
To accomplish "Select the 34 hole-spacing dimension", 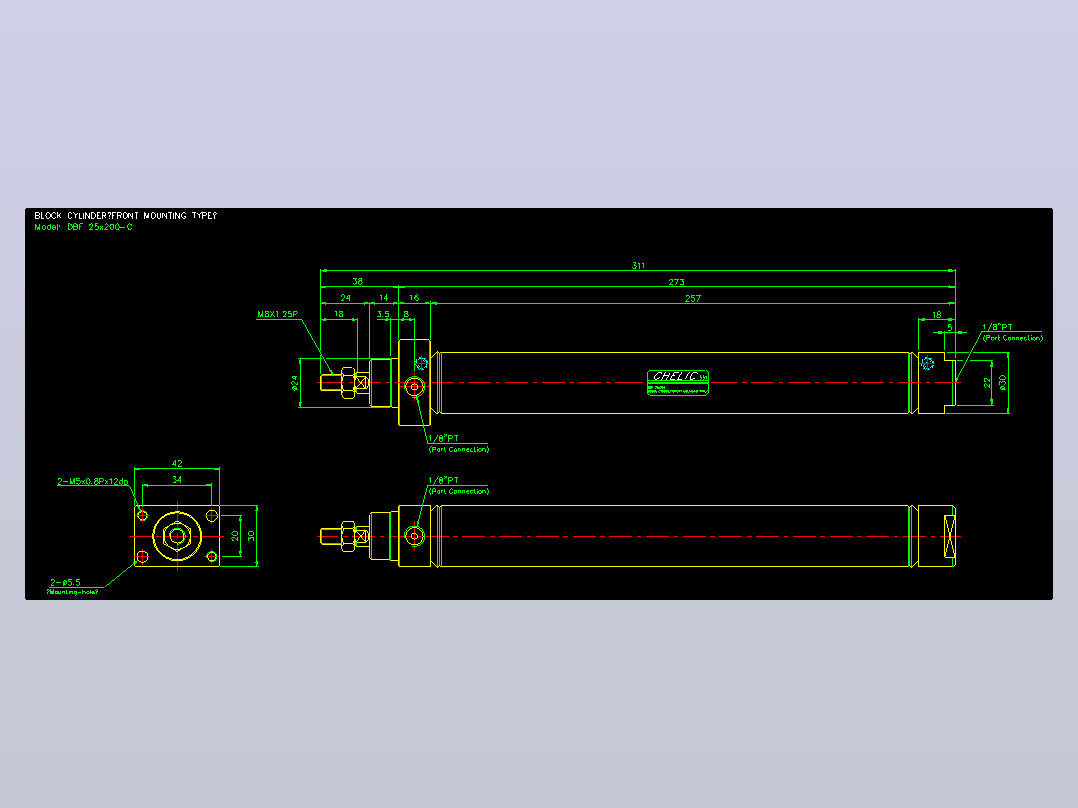I will click(177, 480).
